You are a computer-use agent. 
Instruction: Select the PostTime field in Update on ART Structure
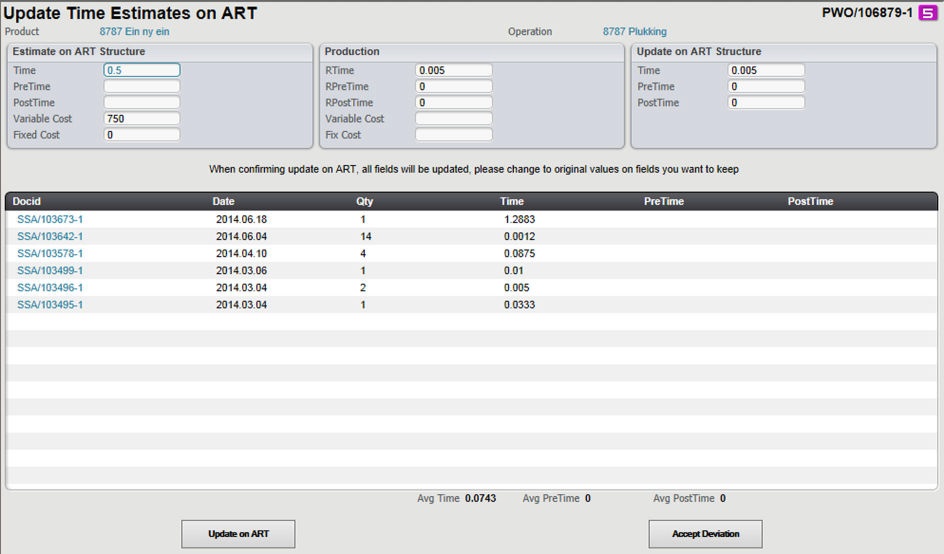[766, 102]
